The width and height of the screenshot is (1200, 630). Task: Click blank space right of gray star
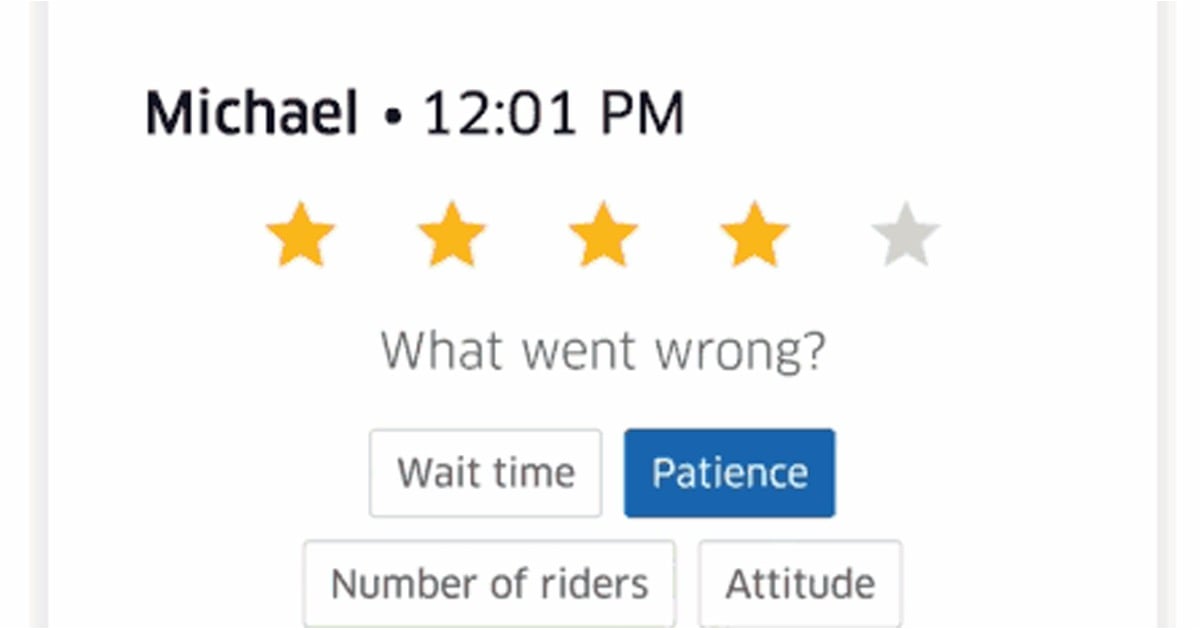pyautogui.click(x=1040, y=236)
